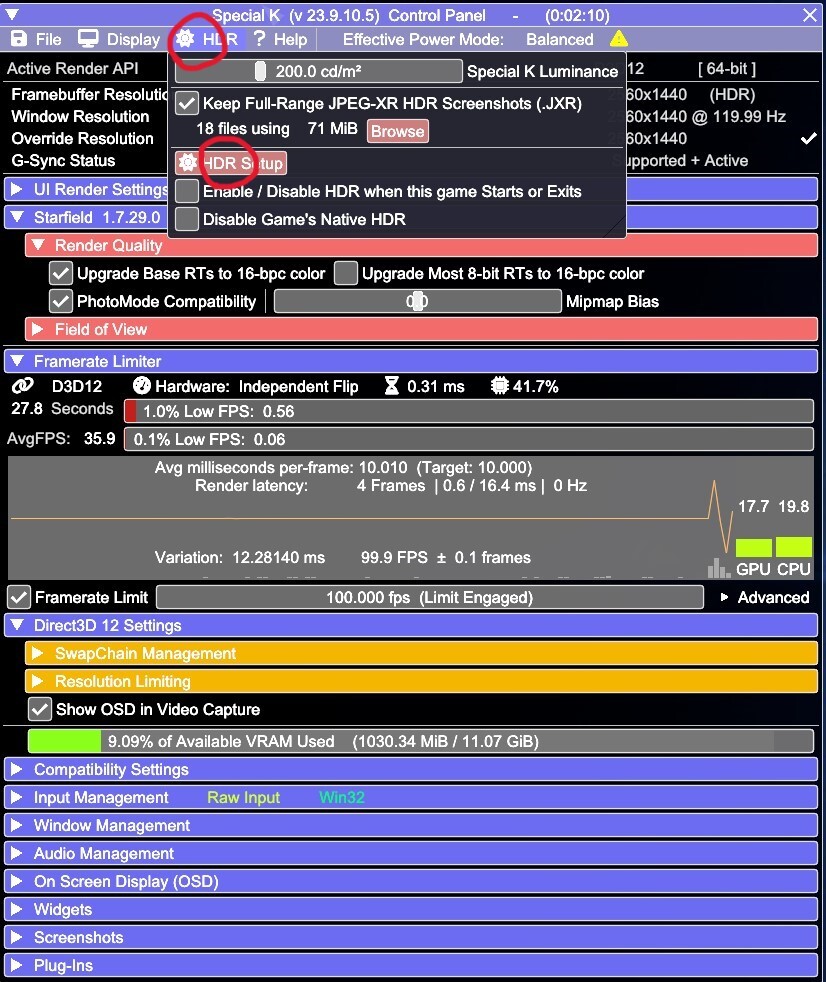Toggle Upgrade Base RTs to 16-bpc color
The height and width of the screenshot is (982, 826).
point(60,274)
